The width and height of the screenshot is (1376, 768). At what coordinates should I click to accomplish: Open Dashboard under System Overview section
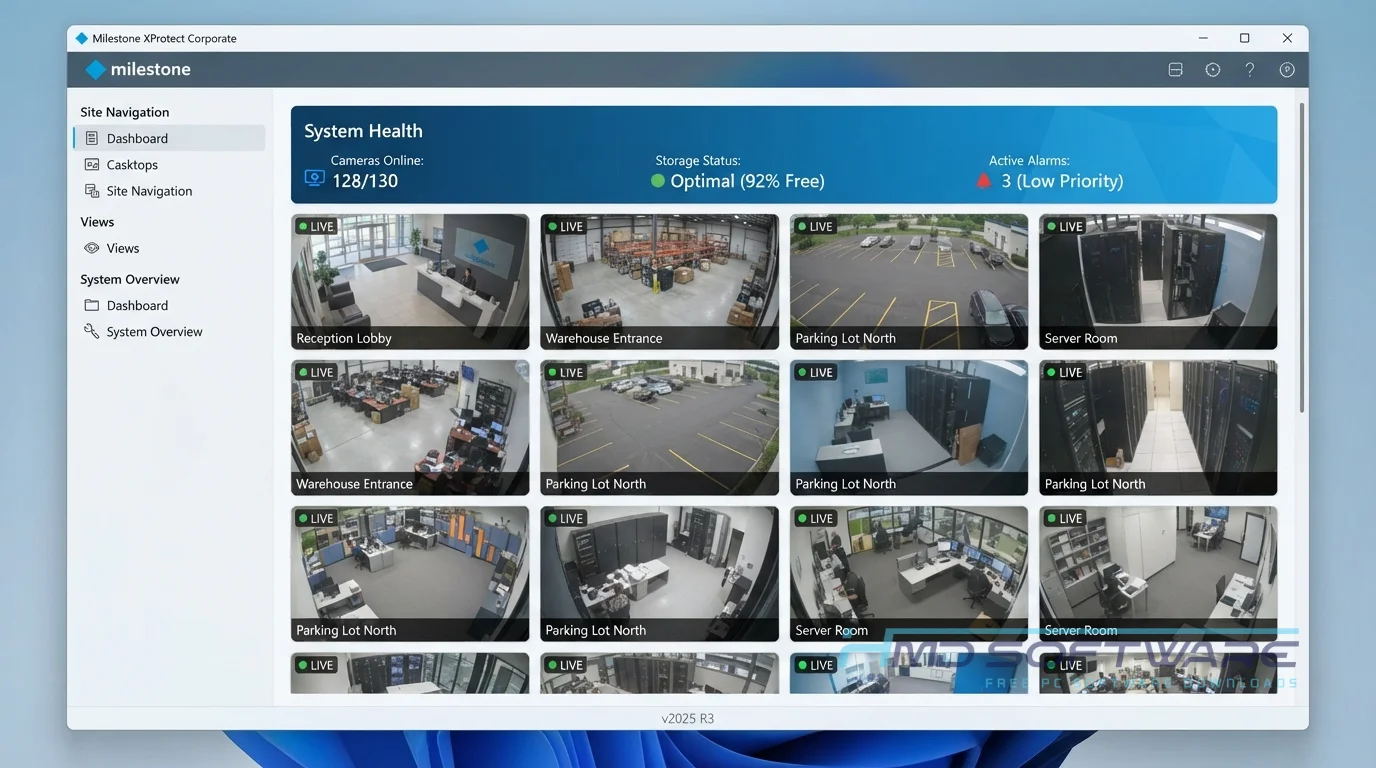click(169, 306)
